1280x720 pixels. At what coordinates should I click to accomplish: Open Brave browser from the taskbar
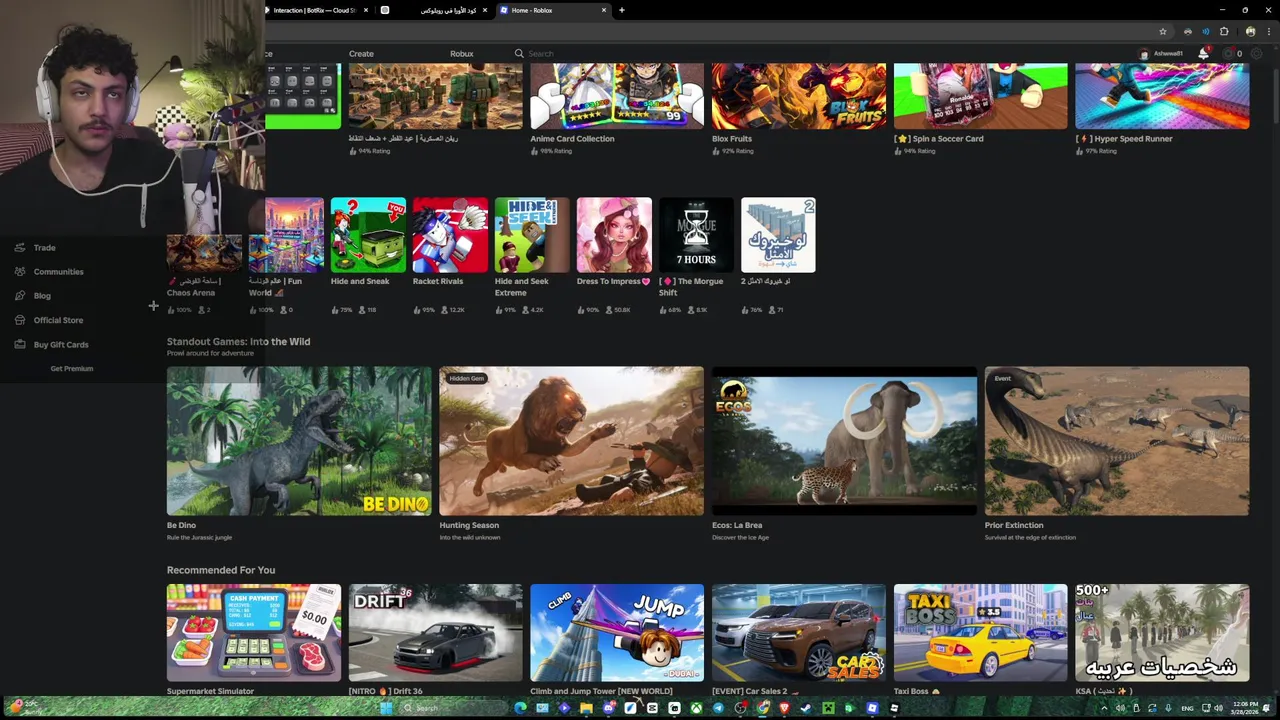point(784,708)
